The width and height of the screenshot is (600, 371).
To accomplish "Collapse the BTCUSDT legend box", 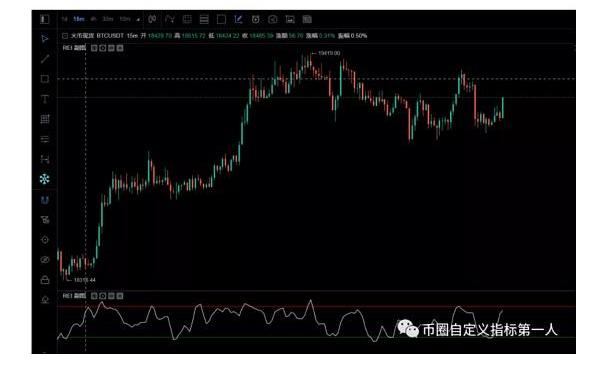I will [x=65, y=36].
